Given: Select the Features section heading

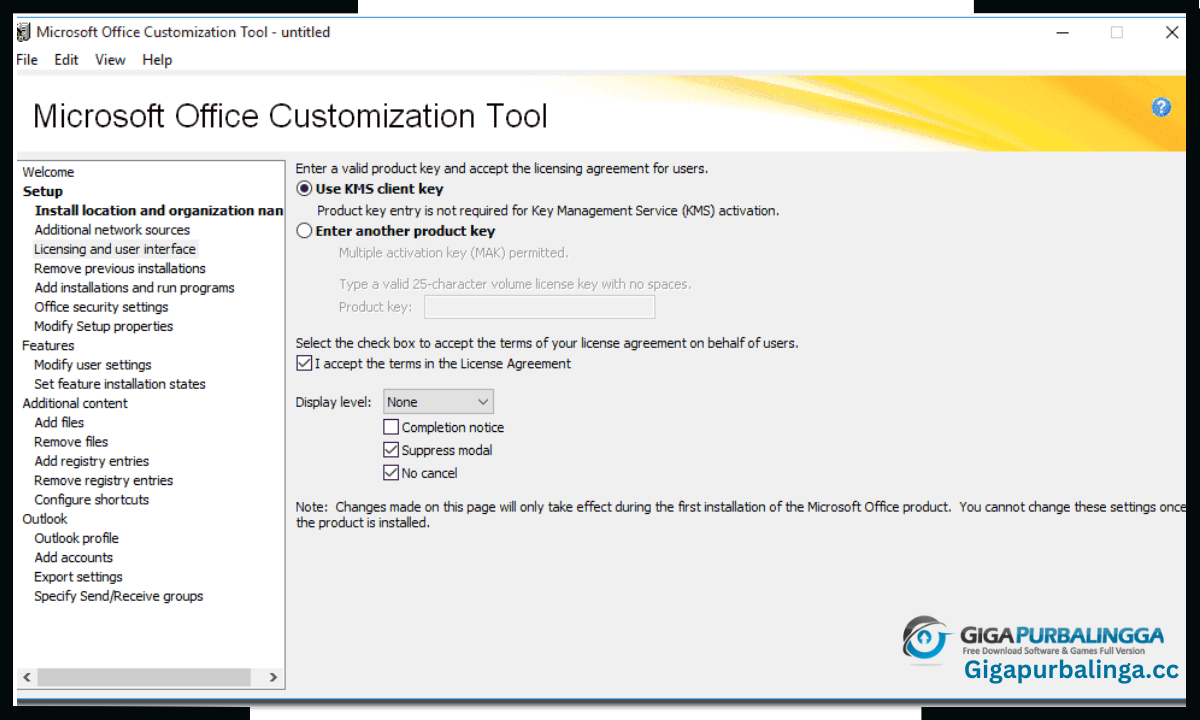Looking at the screenshot, I should pos(48,345).
